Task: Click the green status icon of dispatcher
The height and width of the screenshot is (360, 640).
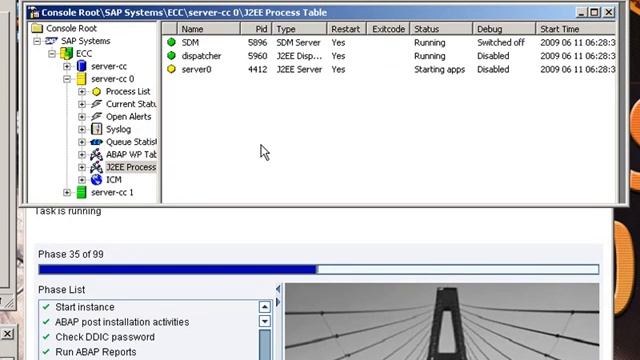Action: point(171,56)
